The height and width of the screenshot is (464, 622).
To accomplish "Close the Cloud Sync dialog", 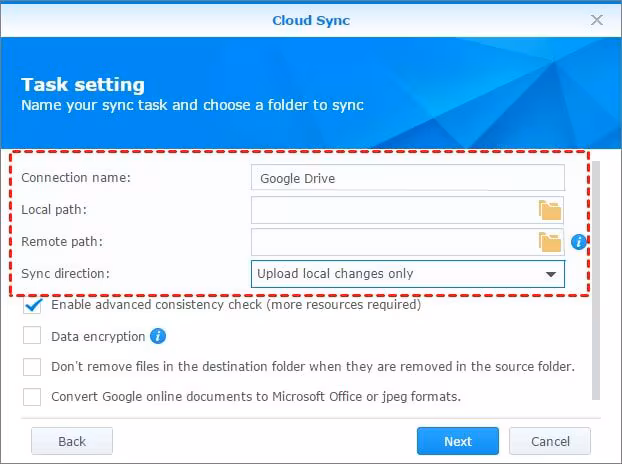I will pos(597,19).
